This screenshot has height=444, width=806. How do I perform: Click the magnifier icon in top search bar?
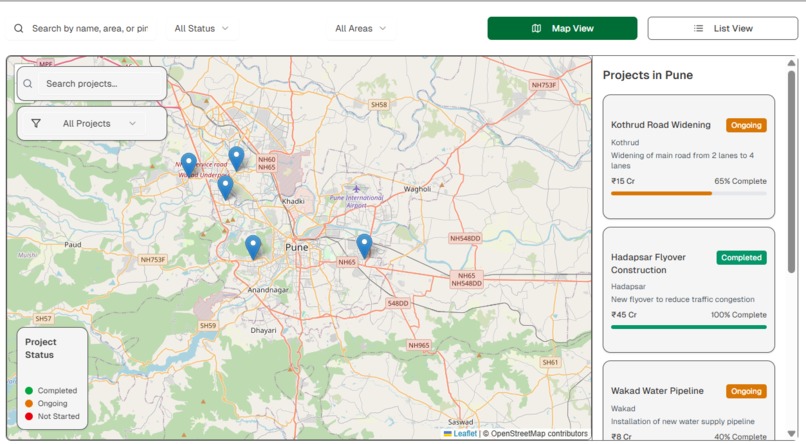(x=19, y=28)
